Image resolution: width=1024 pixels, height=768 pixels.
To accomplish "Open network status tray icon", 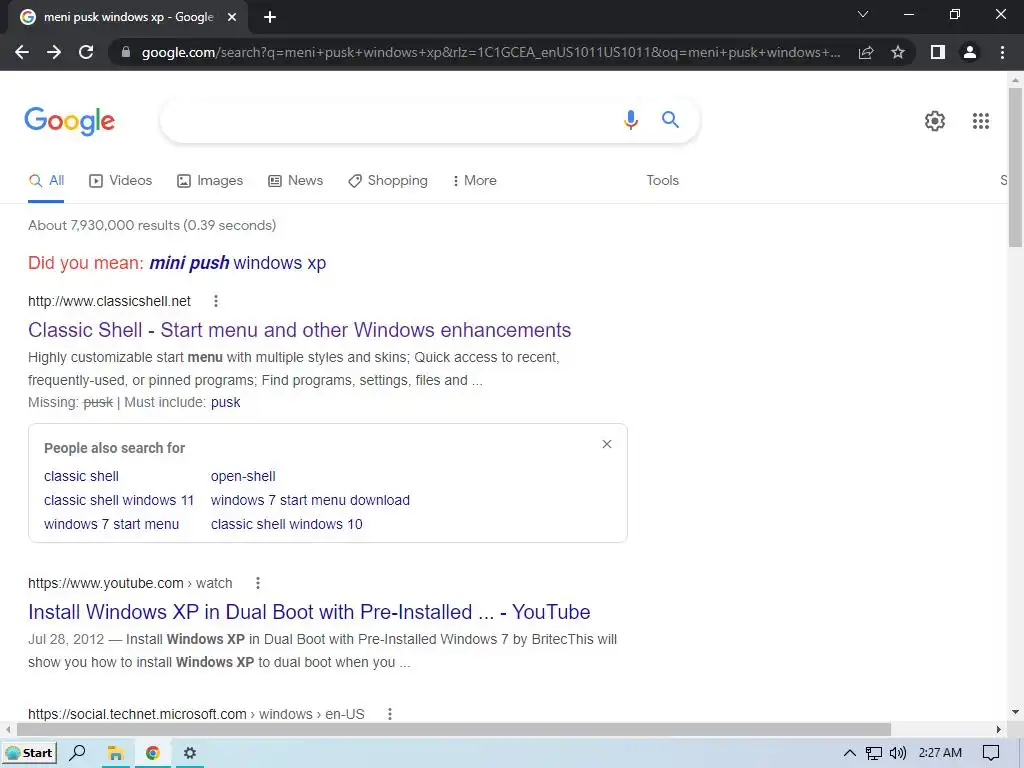I will point(873,753).
